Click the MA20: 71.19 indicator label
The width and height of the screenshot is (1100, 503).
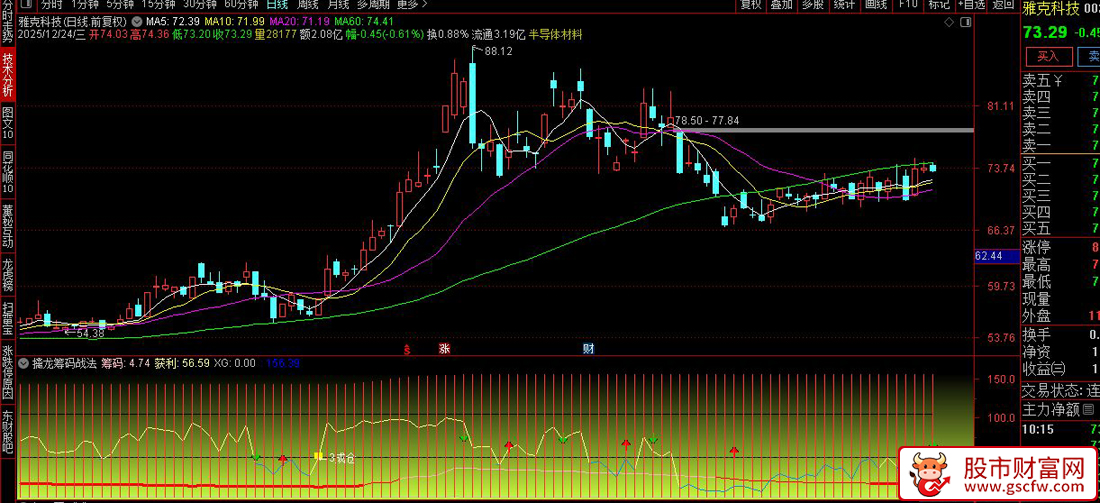(x=301, y=22)
